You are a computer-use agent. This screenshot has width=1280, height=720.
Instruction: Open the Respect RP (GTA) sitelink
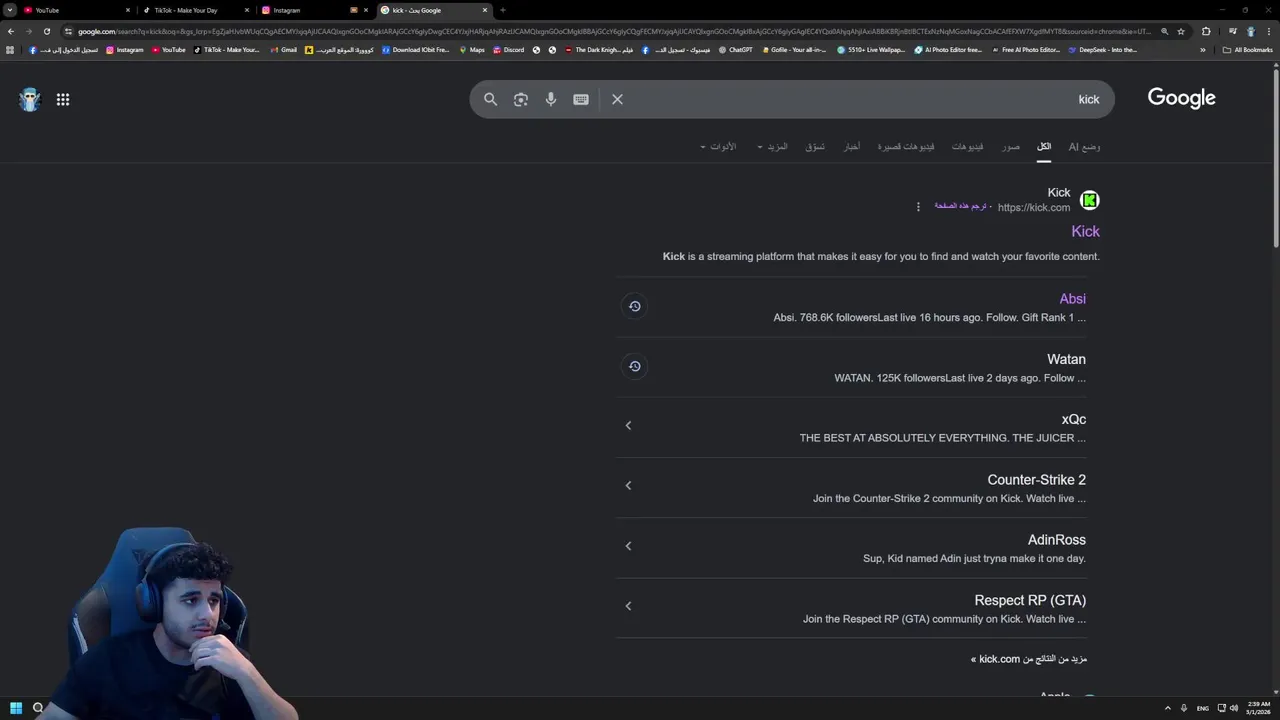(x=1030, y=600)
